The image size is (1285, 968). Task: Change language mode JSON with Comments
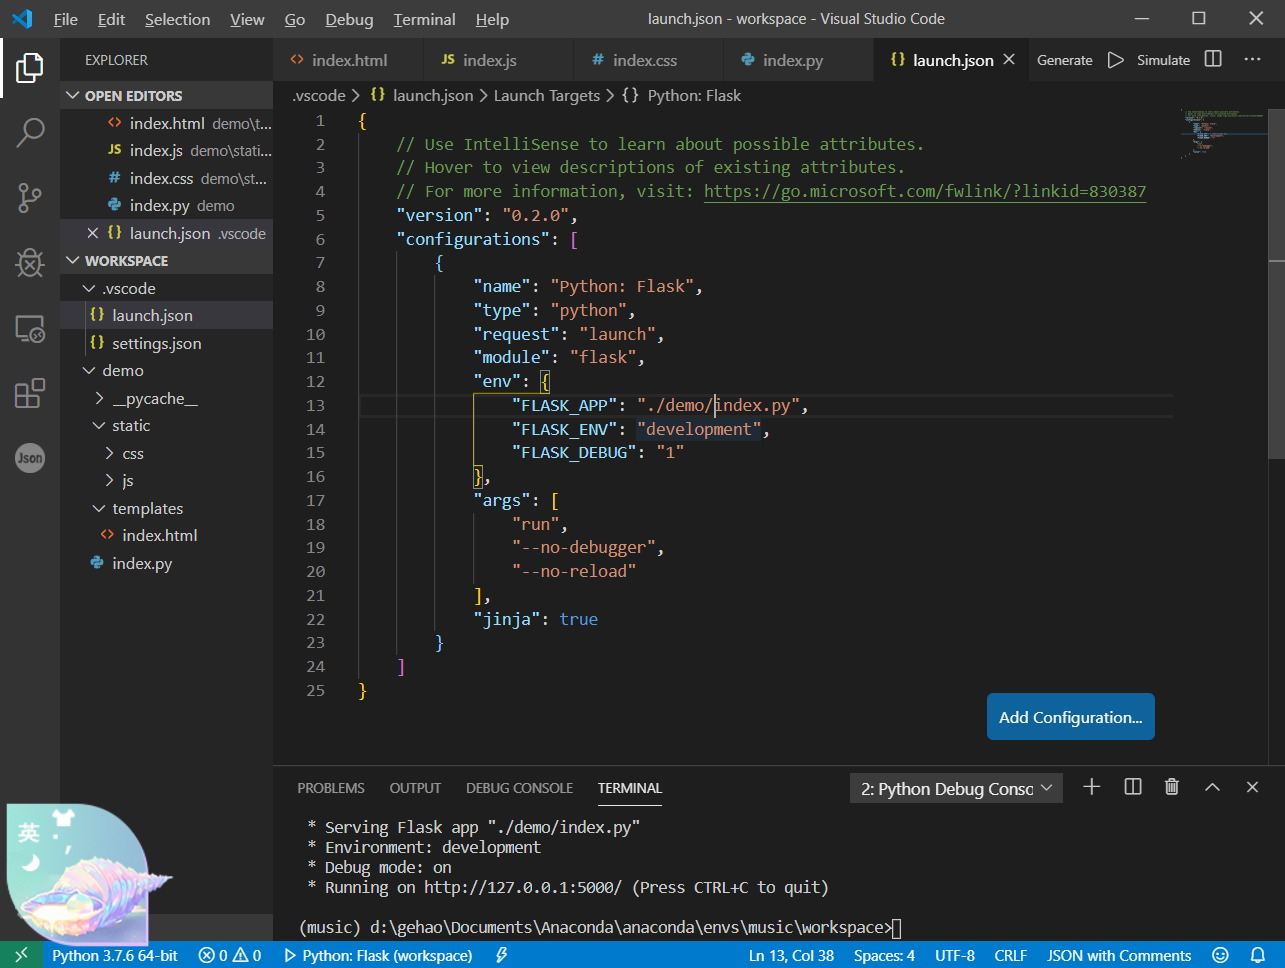[1119, 955]
